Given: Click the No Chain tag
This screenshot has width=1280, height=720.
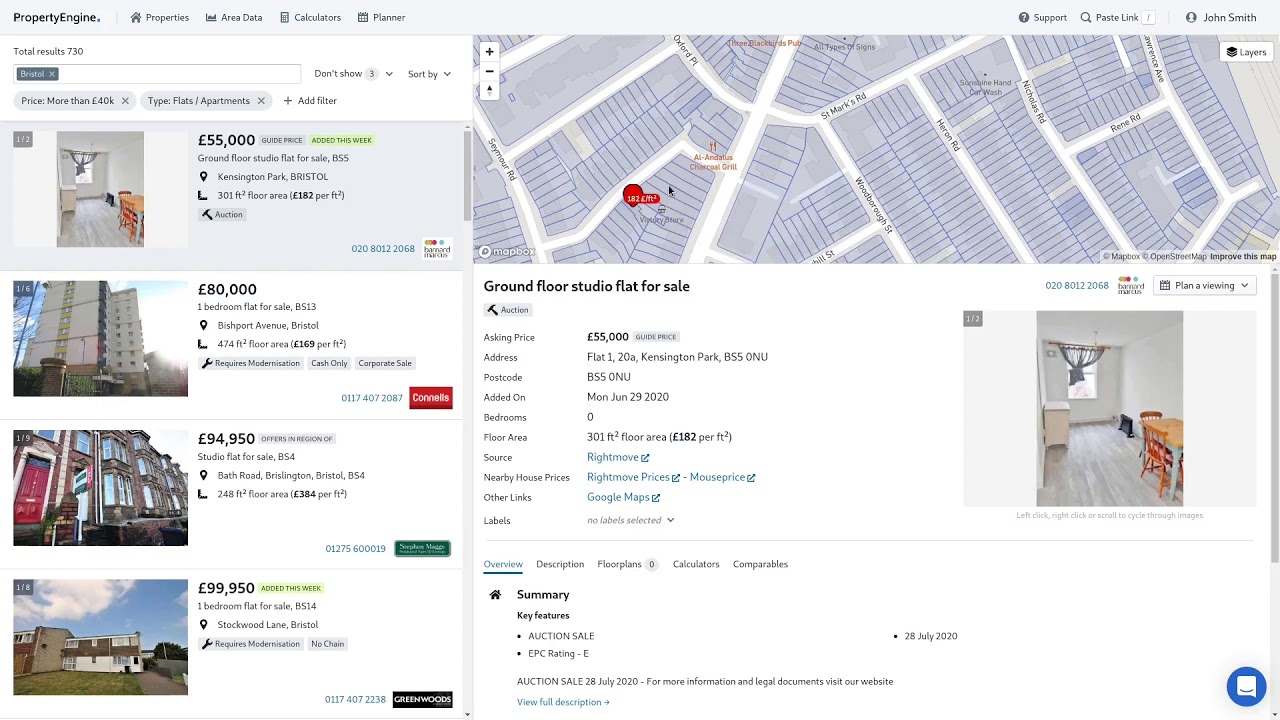Looking at the screenshot, I should click(327, 644).
